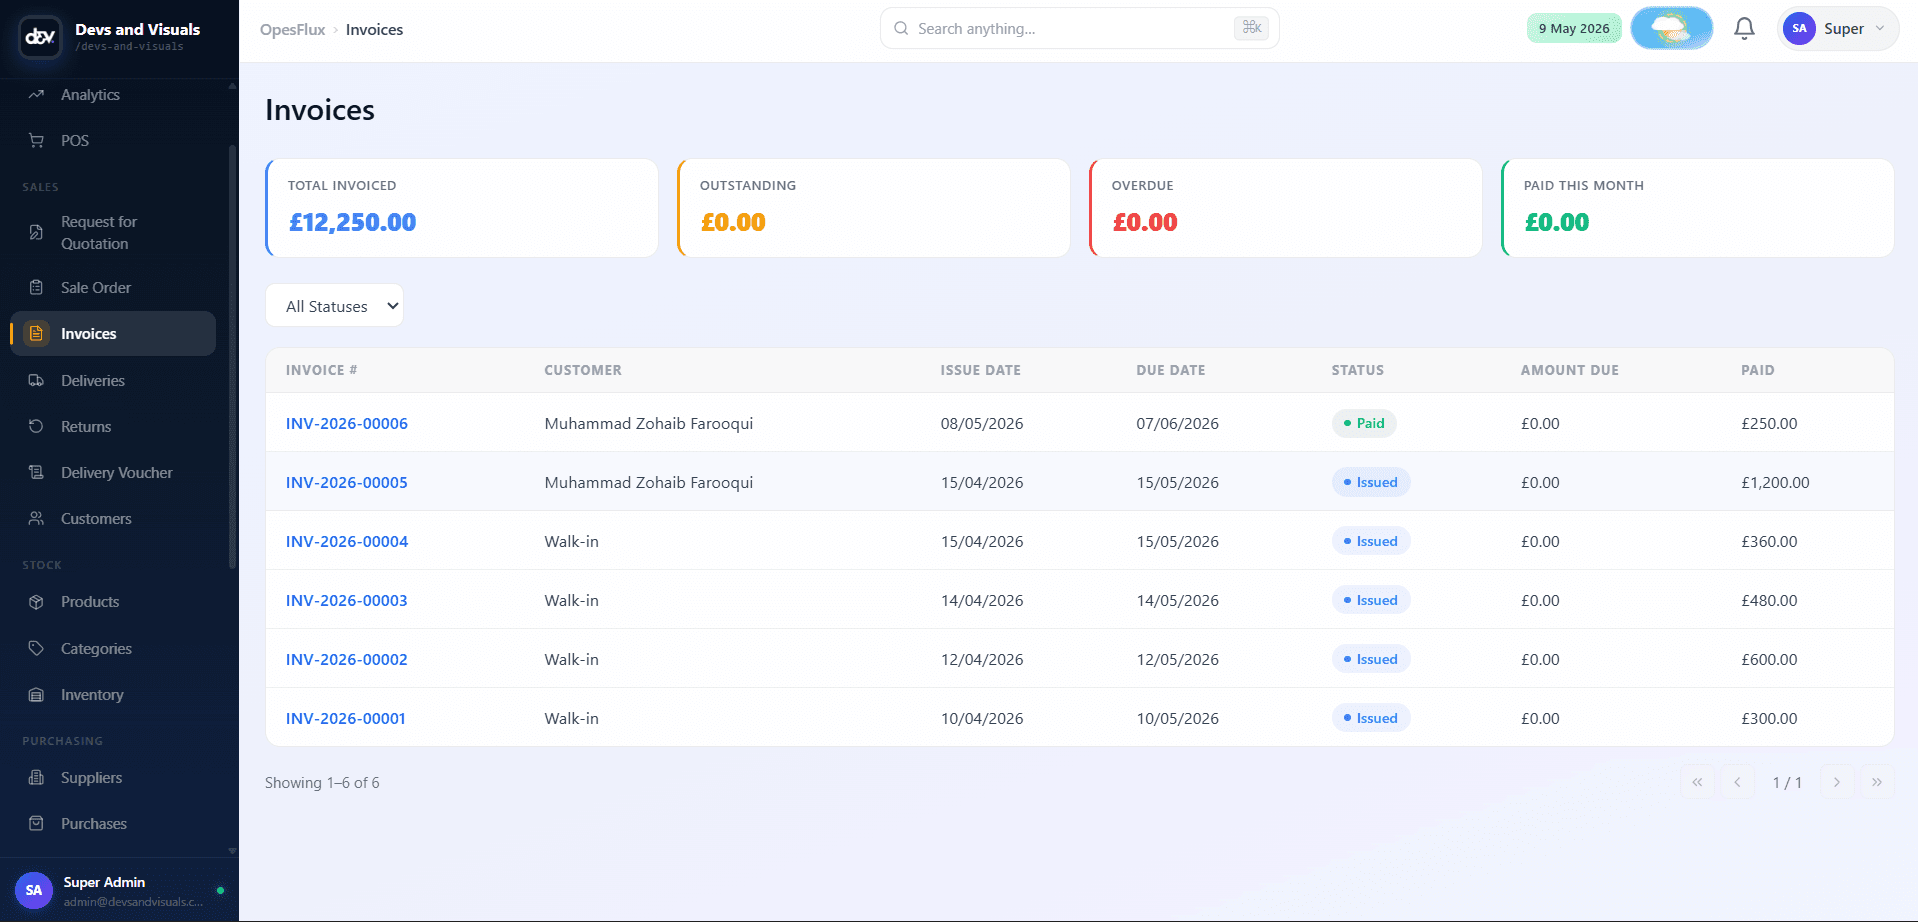The width and height of the screenshot is (1918, 922).
Task: Click the OpesFlux breadcrumb link
Action: point(293,29)
